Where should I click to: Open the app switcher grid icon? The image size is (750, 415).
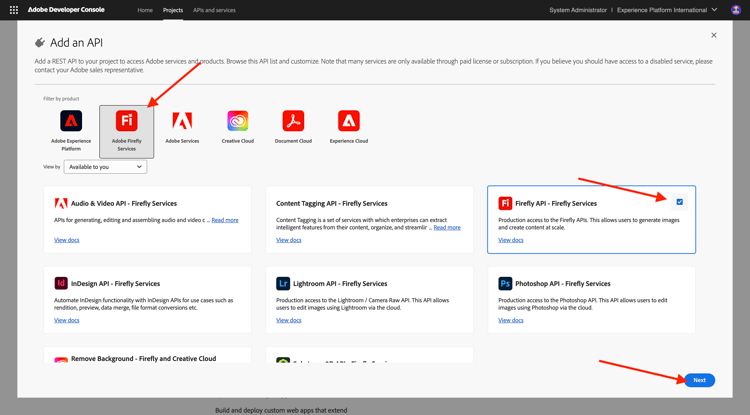[14, 10]
